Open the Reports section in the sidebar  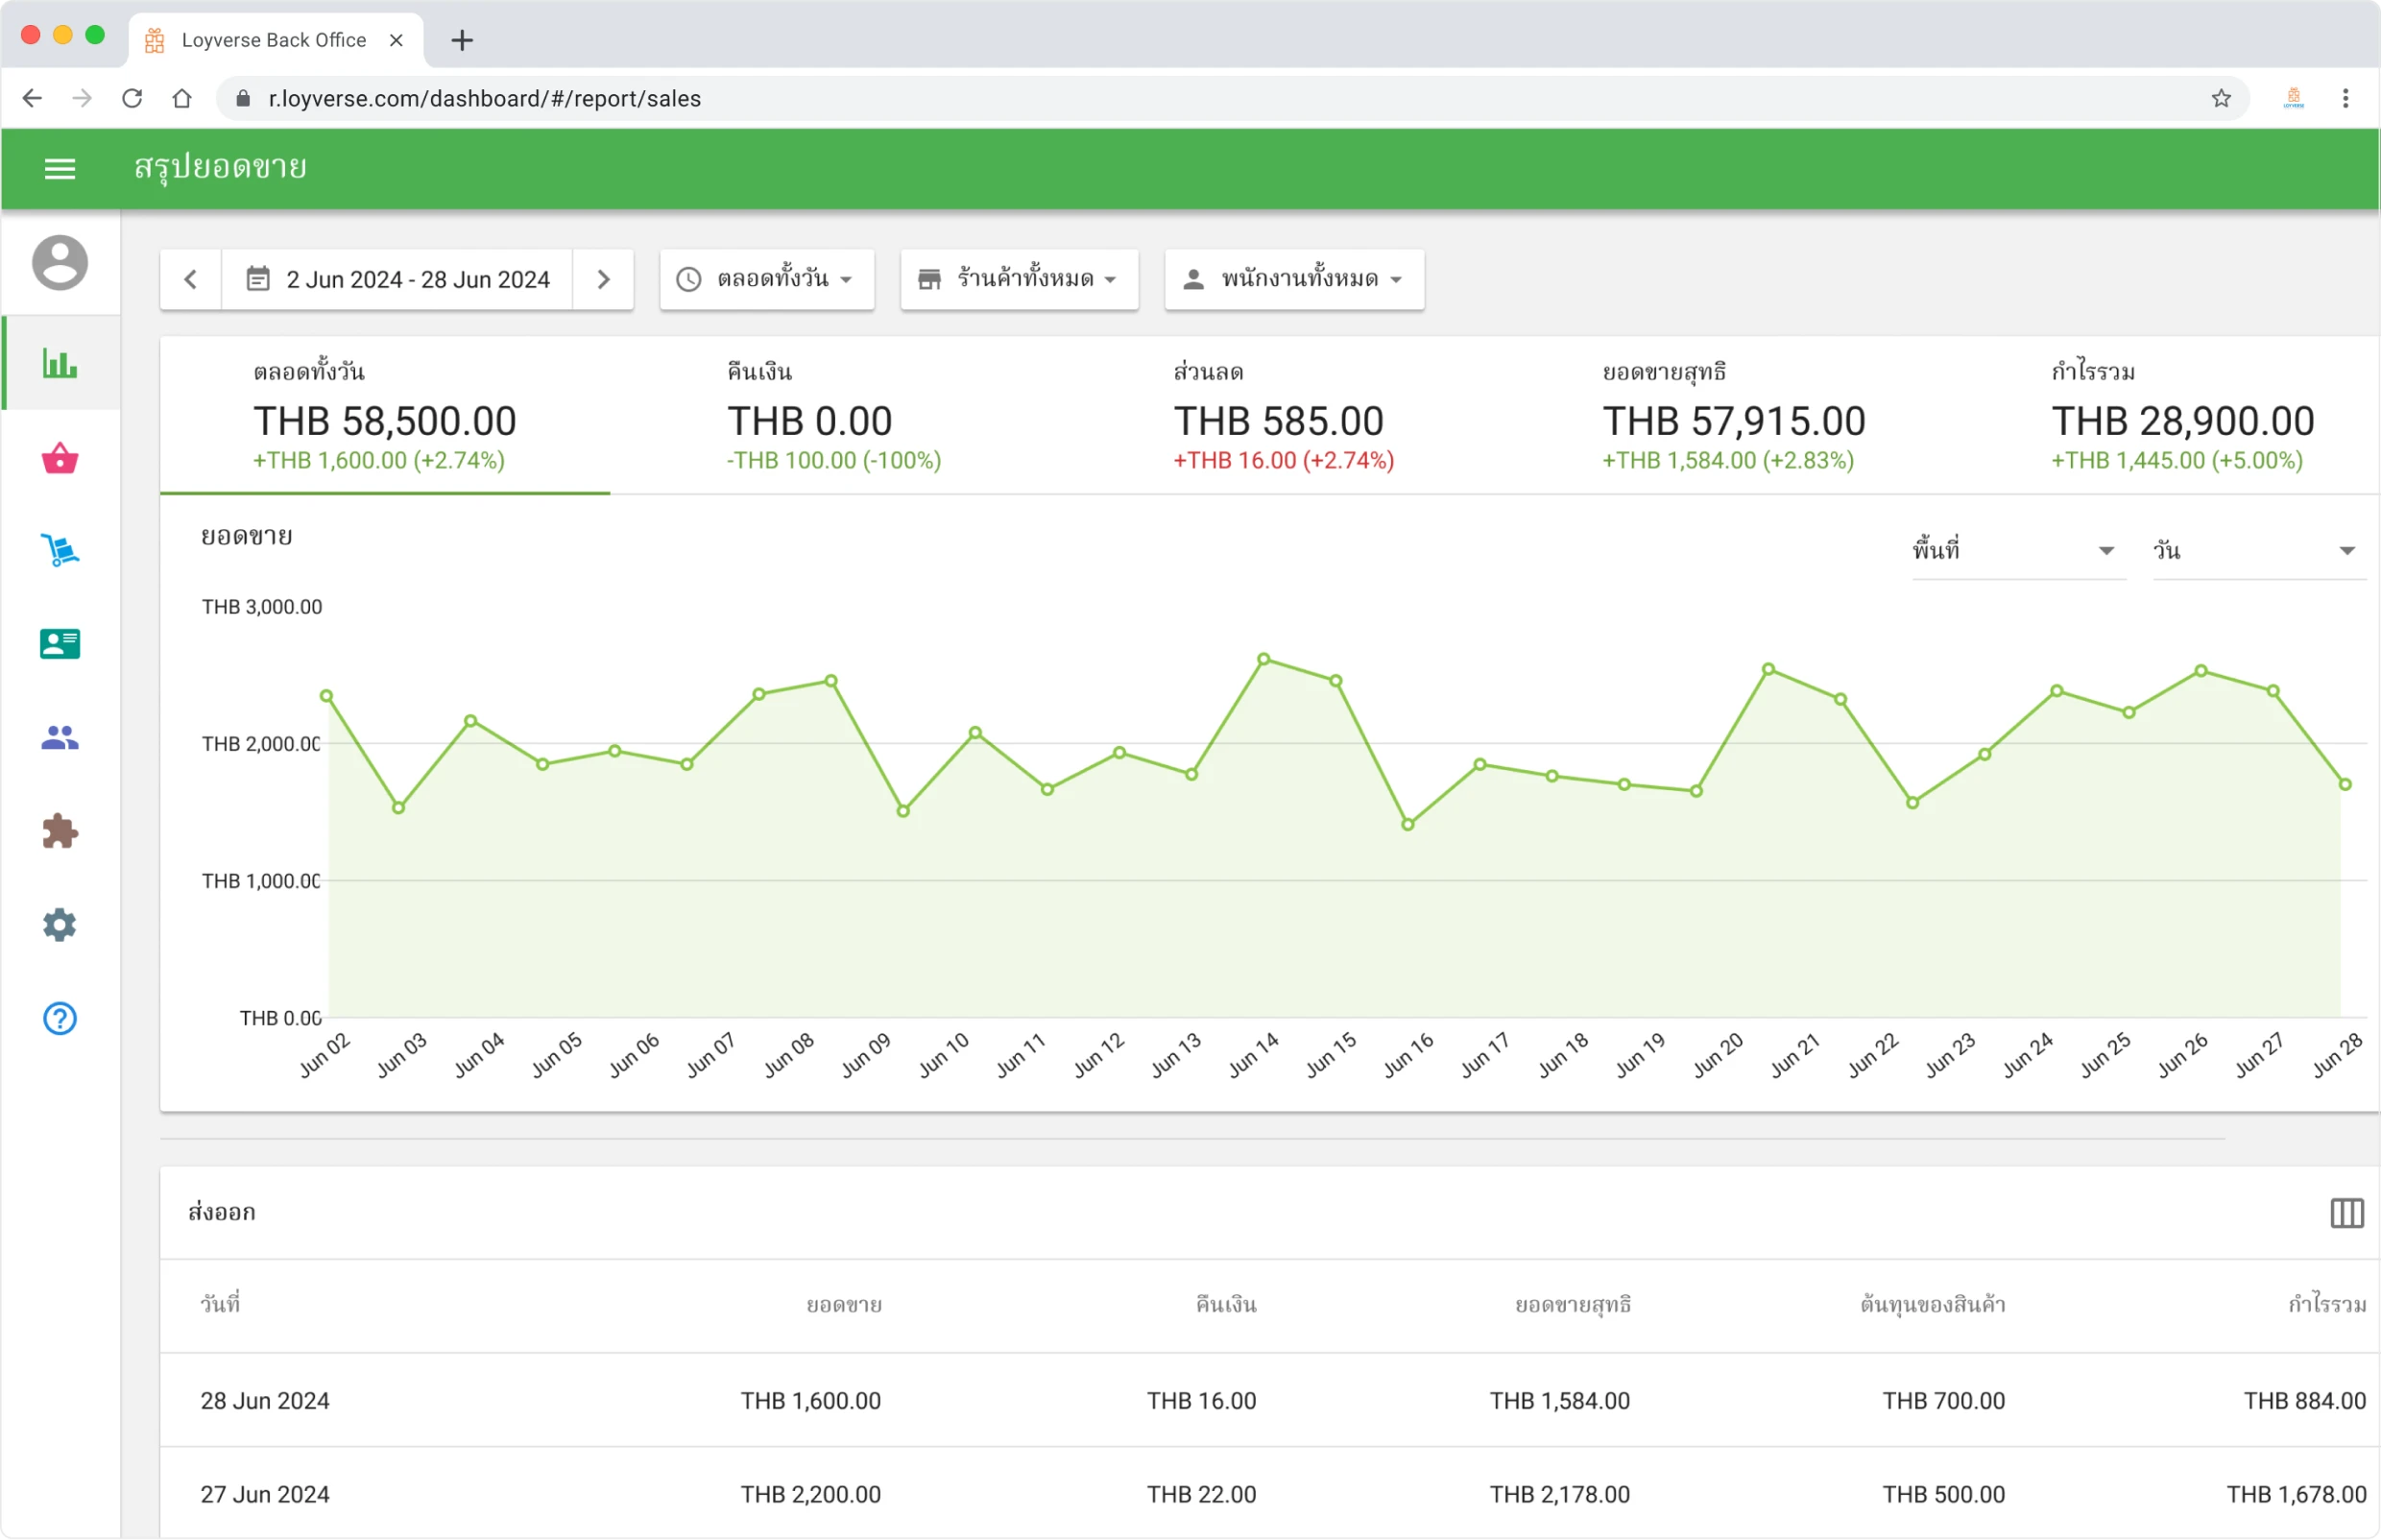click(60, 365)
